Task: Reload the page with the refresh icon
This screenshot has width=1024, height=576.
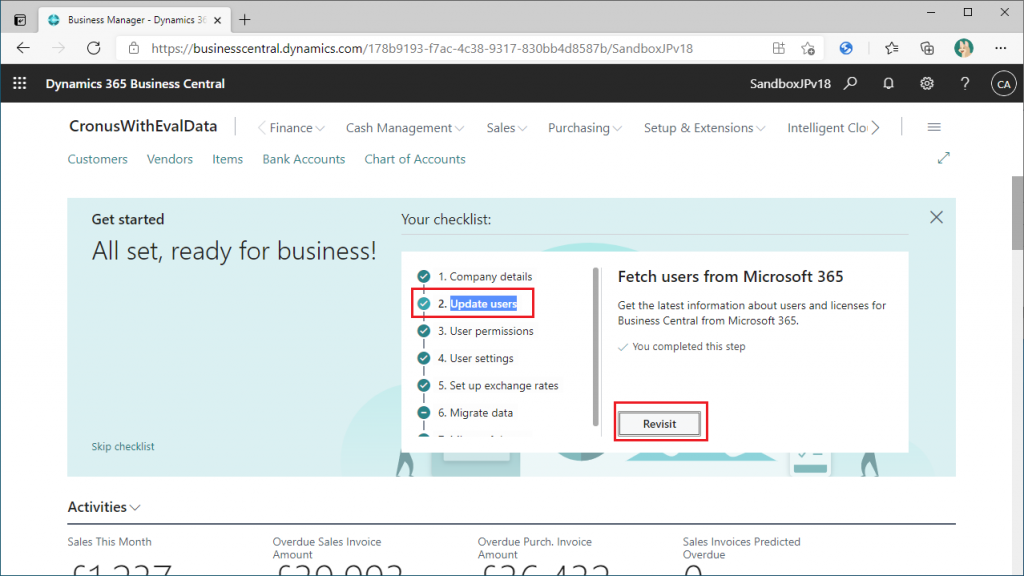Action: 94,48
